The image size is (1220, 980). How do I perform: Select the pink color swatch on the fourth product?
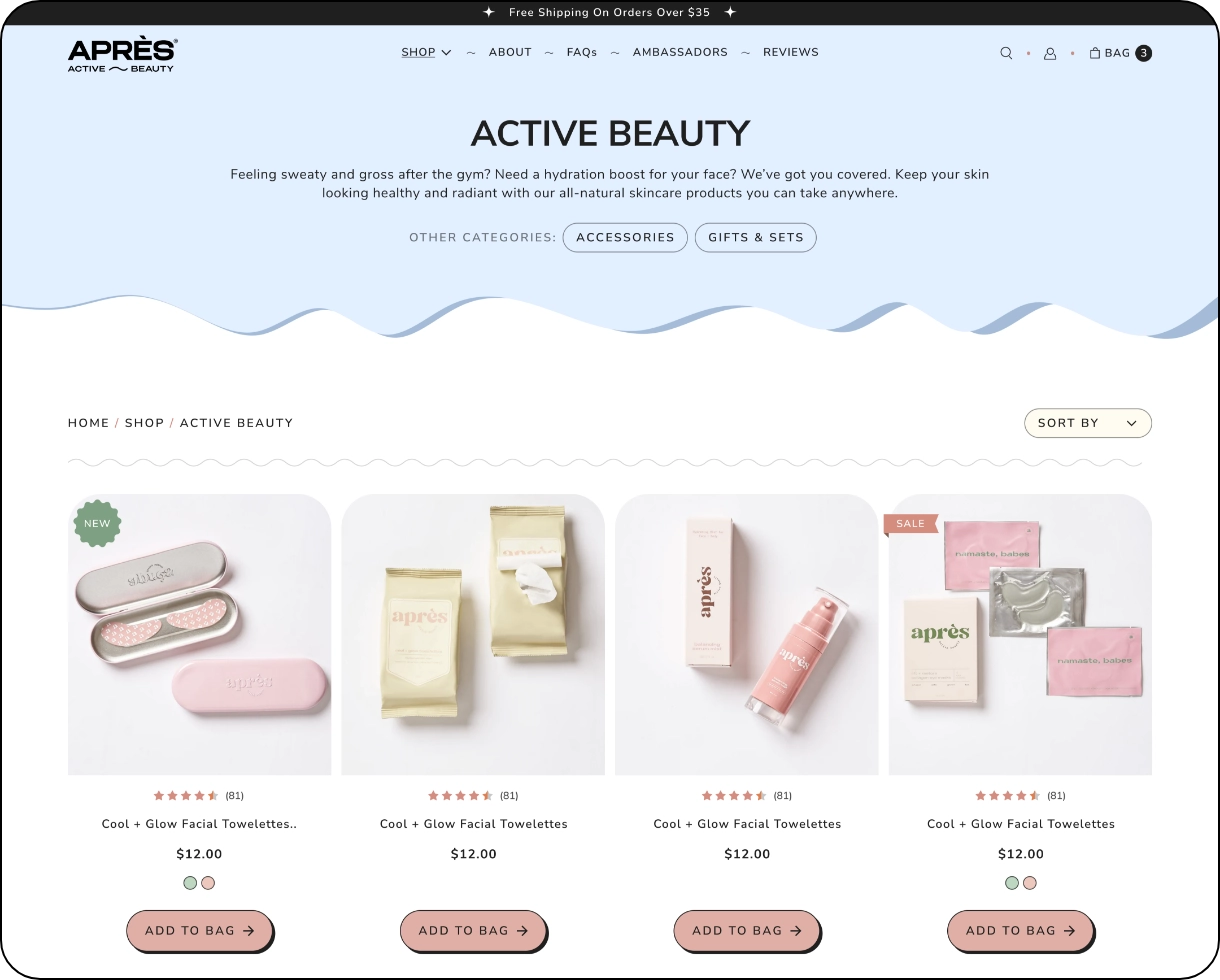(1030, 883)
